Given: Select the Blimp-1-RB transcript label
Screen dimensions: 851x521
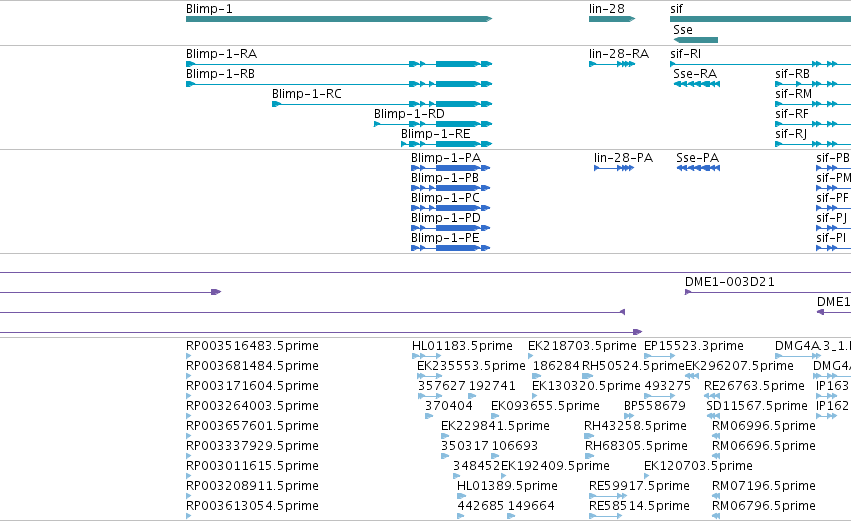Looking at the screenshot, I should pos(220,74).
